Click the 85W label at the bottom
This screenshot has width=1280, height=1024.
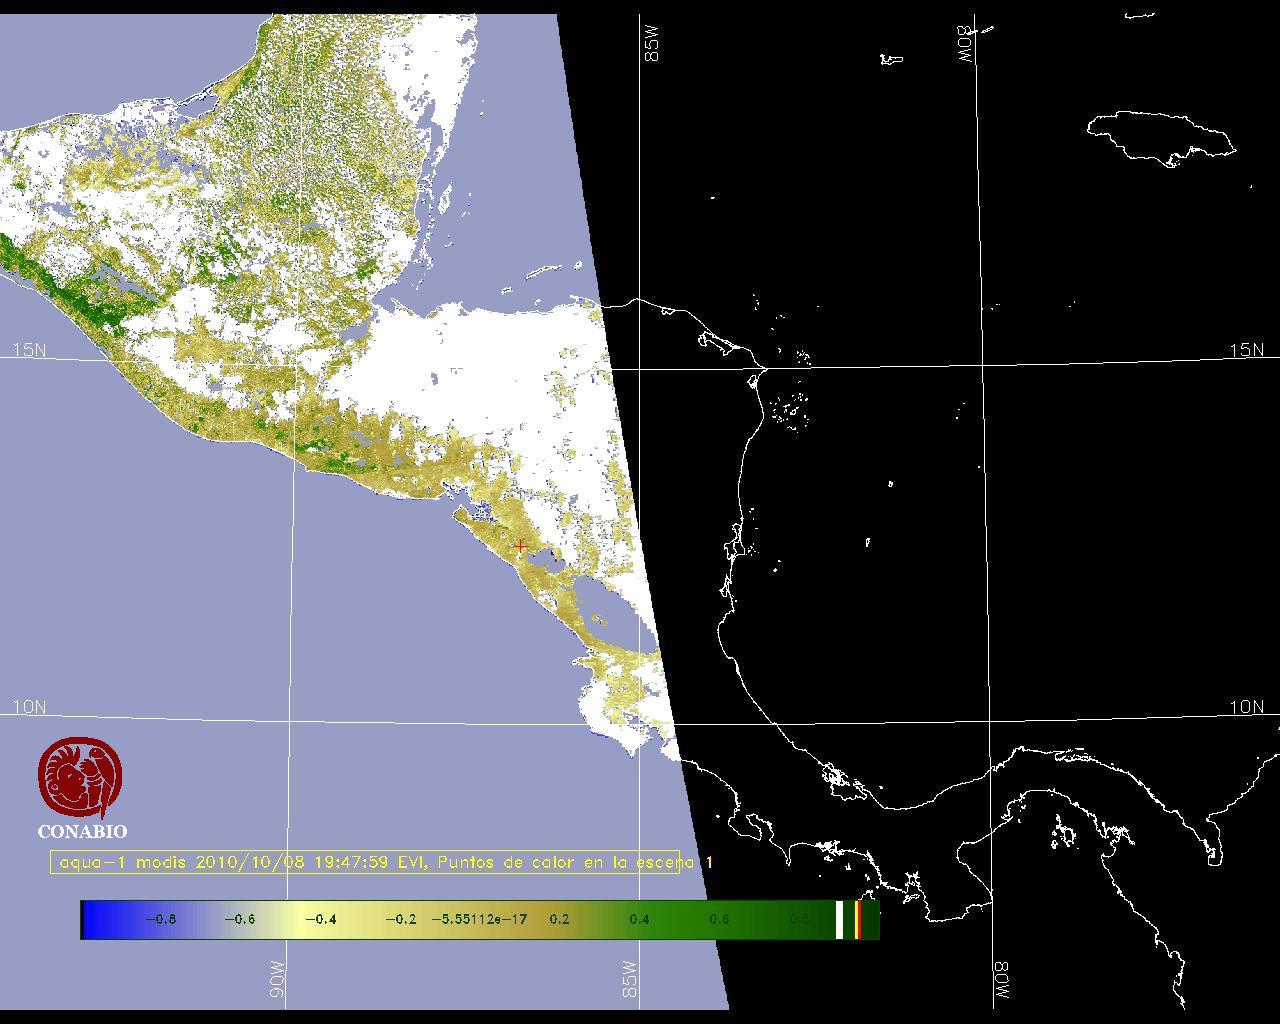(629, 978)
